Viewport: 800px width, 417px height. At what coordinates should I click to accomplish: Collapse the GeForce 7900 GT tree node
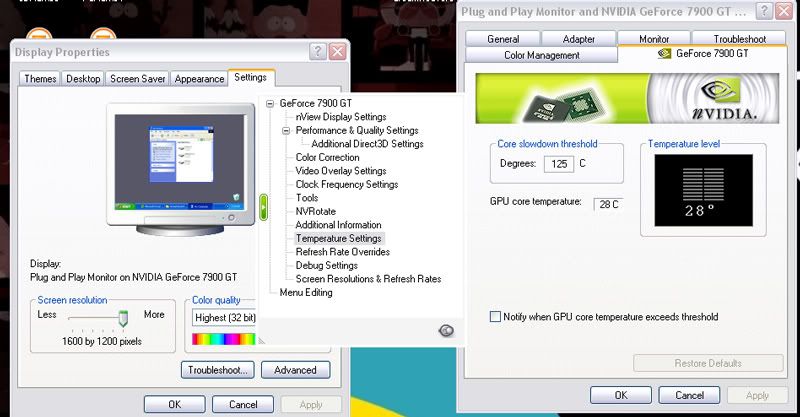point(270,104)
